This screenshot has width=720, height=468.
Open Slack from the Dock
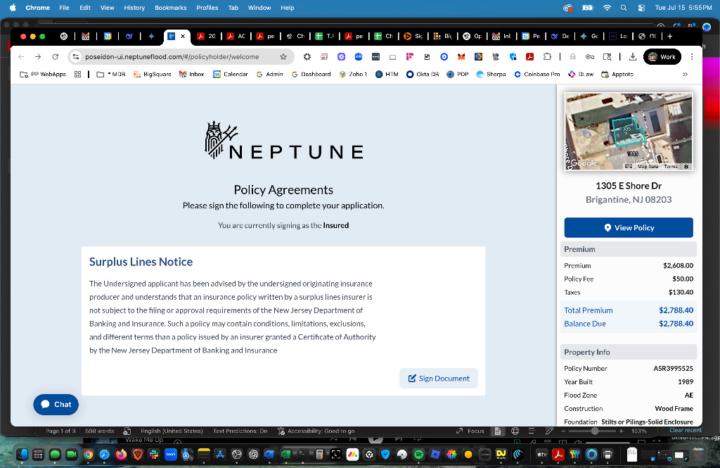click(154, 455)
